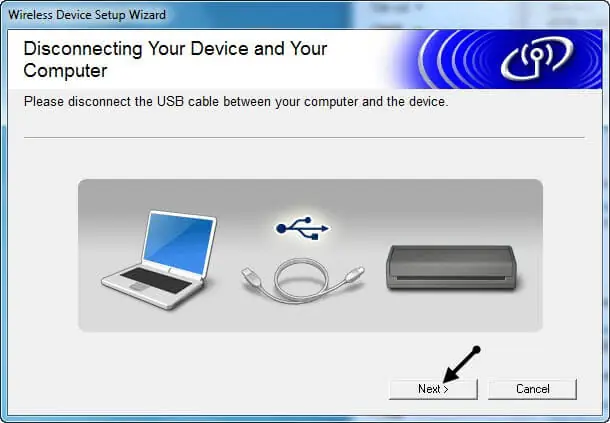This screenshot has height=423, width=610.
Task: Click the flat USB plug on cable's left end
Action: [x=250, y=276]
